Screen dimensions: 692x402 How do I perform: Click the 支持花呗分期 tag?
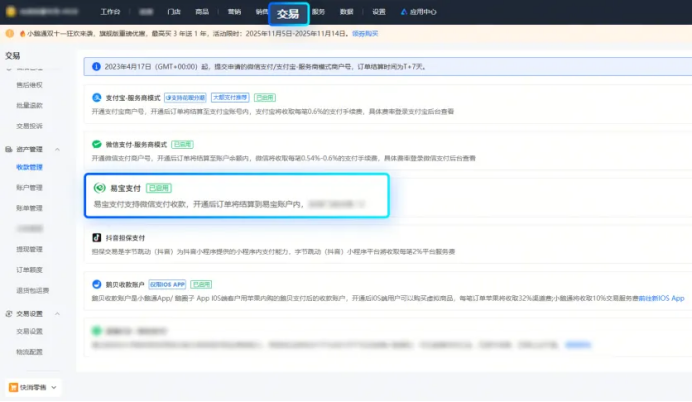(x=185, y=98)
